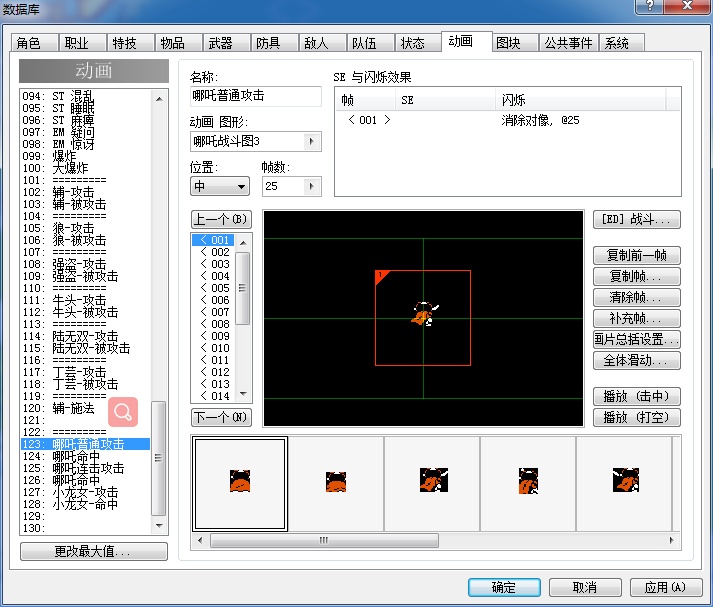Viewport: 713px width, 607px height.
Task: Open 图片总括设置... dialog
Action: (x=637, y=339)
